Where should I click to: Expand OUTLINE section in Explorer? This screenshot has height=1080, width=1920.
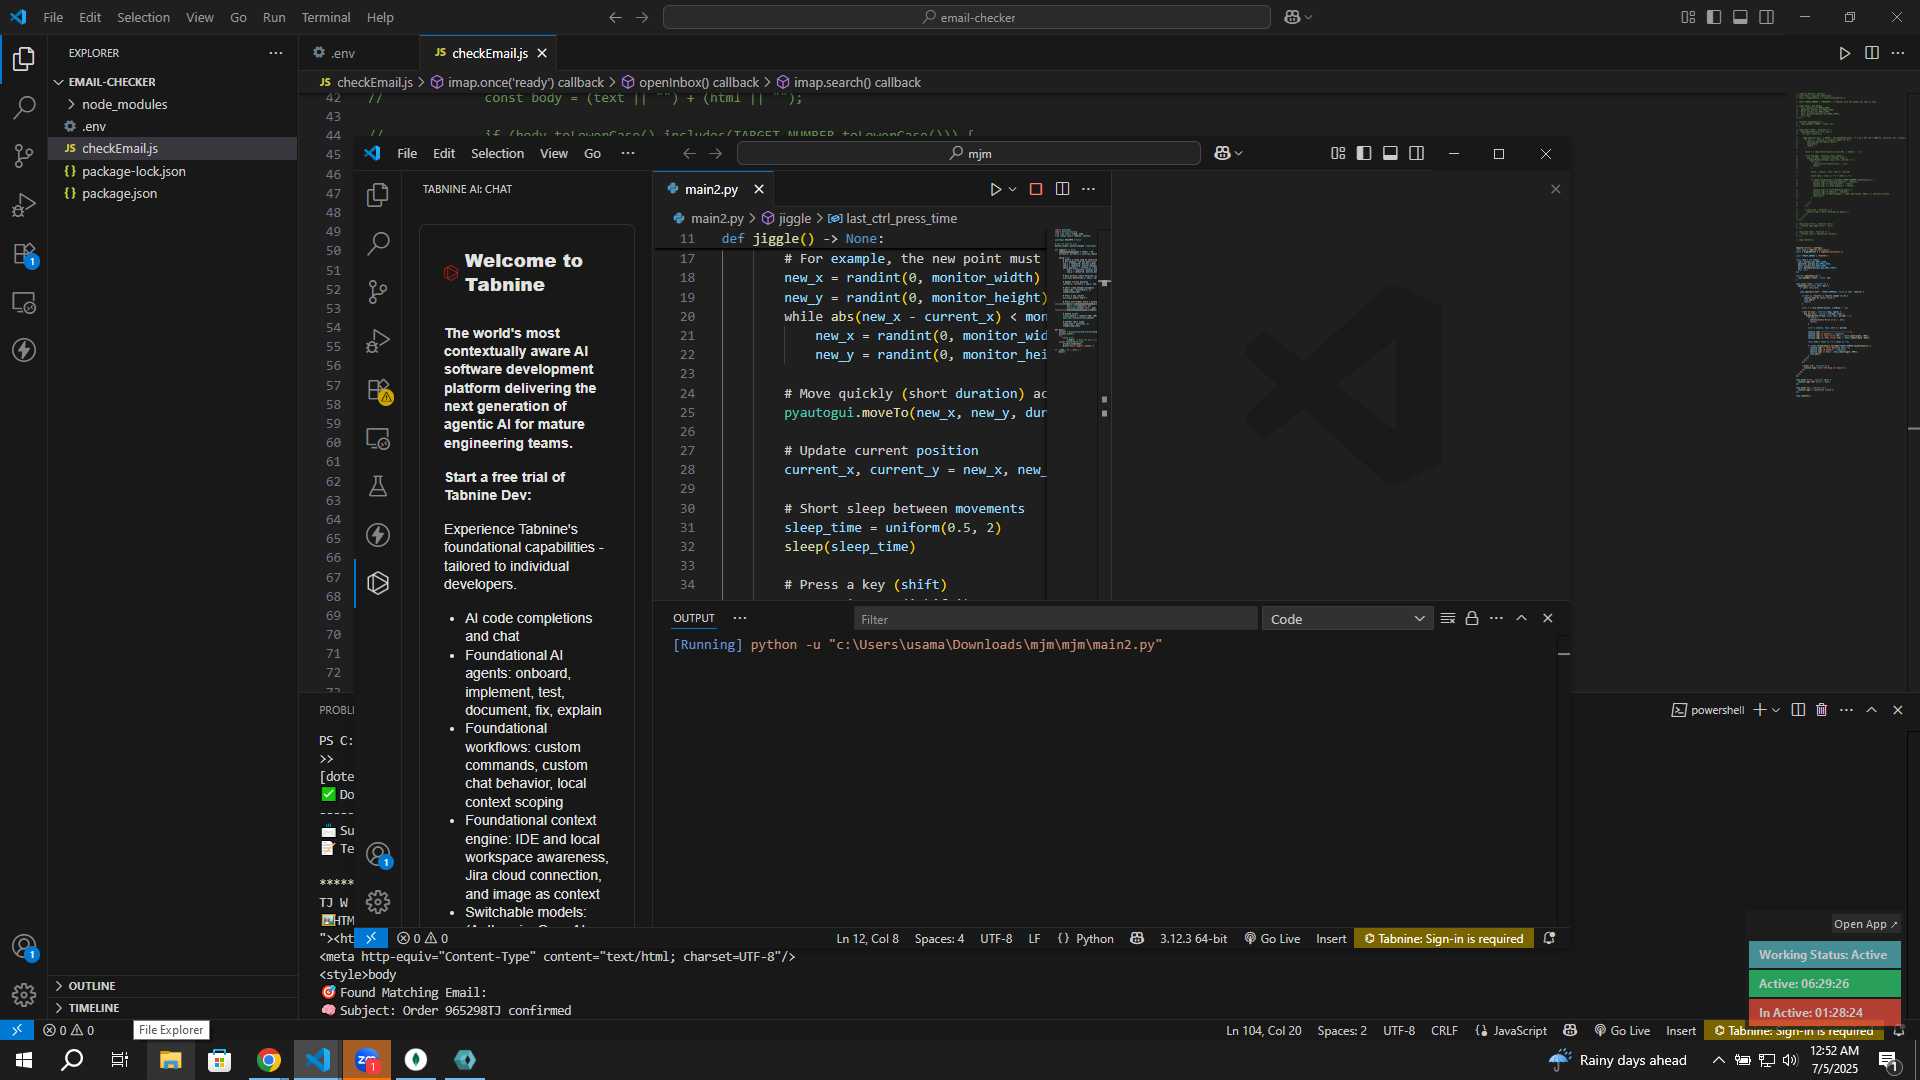(x=92, y=986)
